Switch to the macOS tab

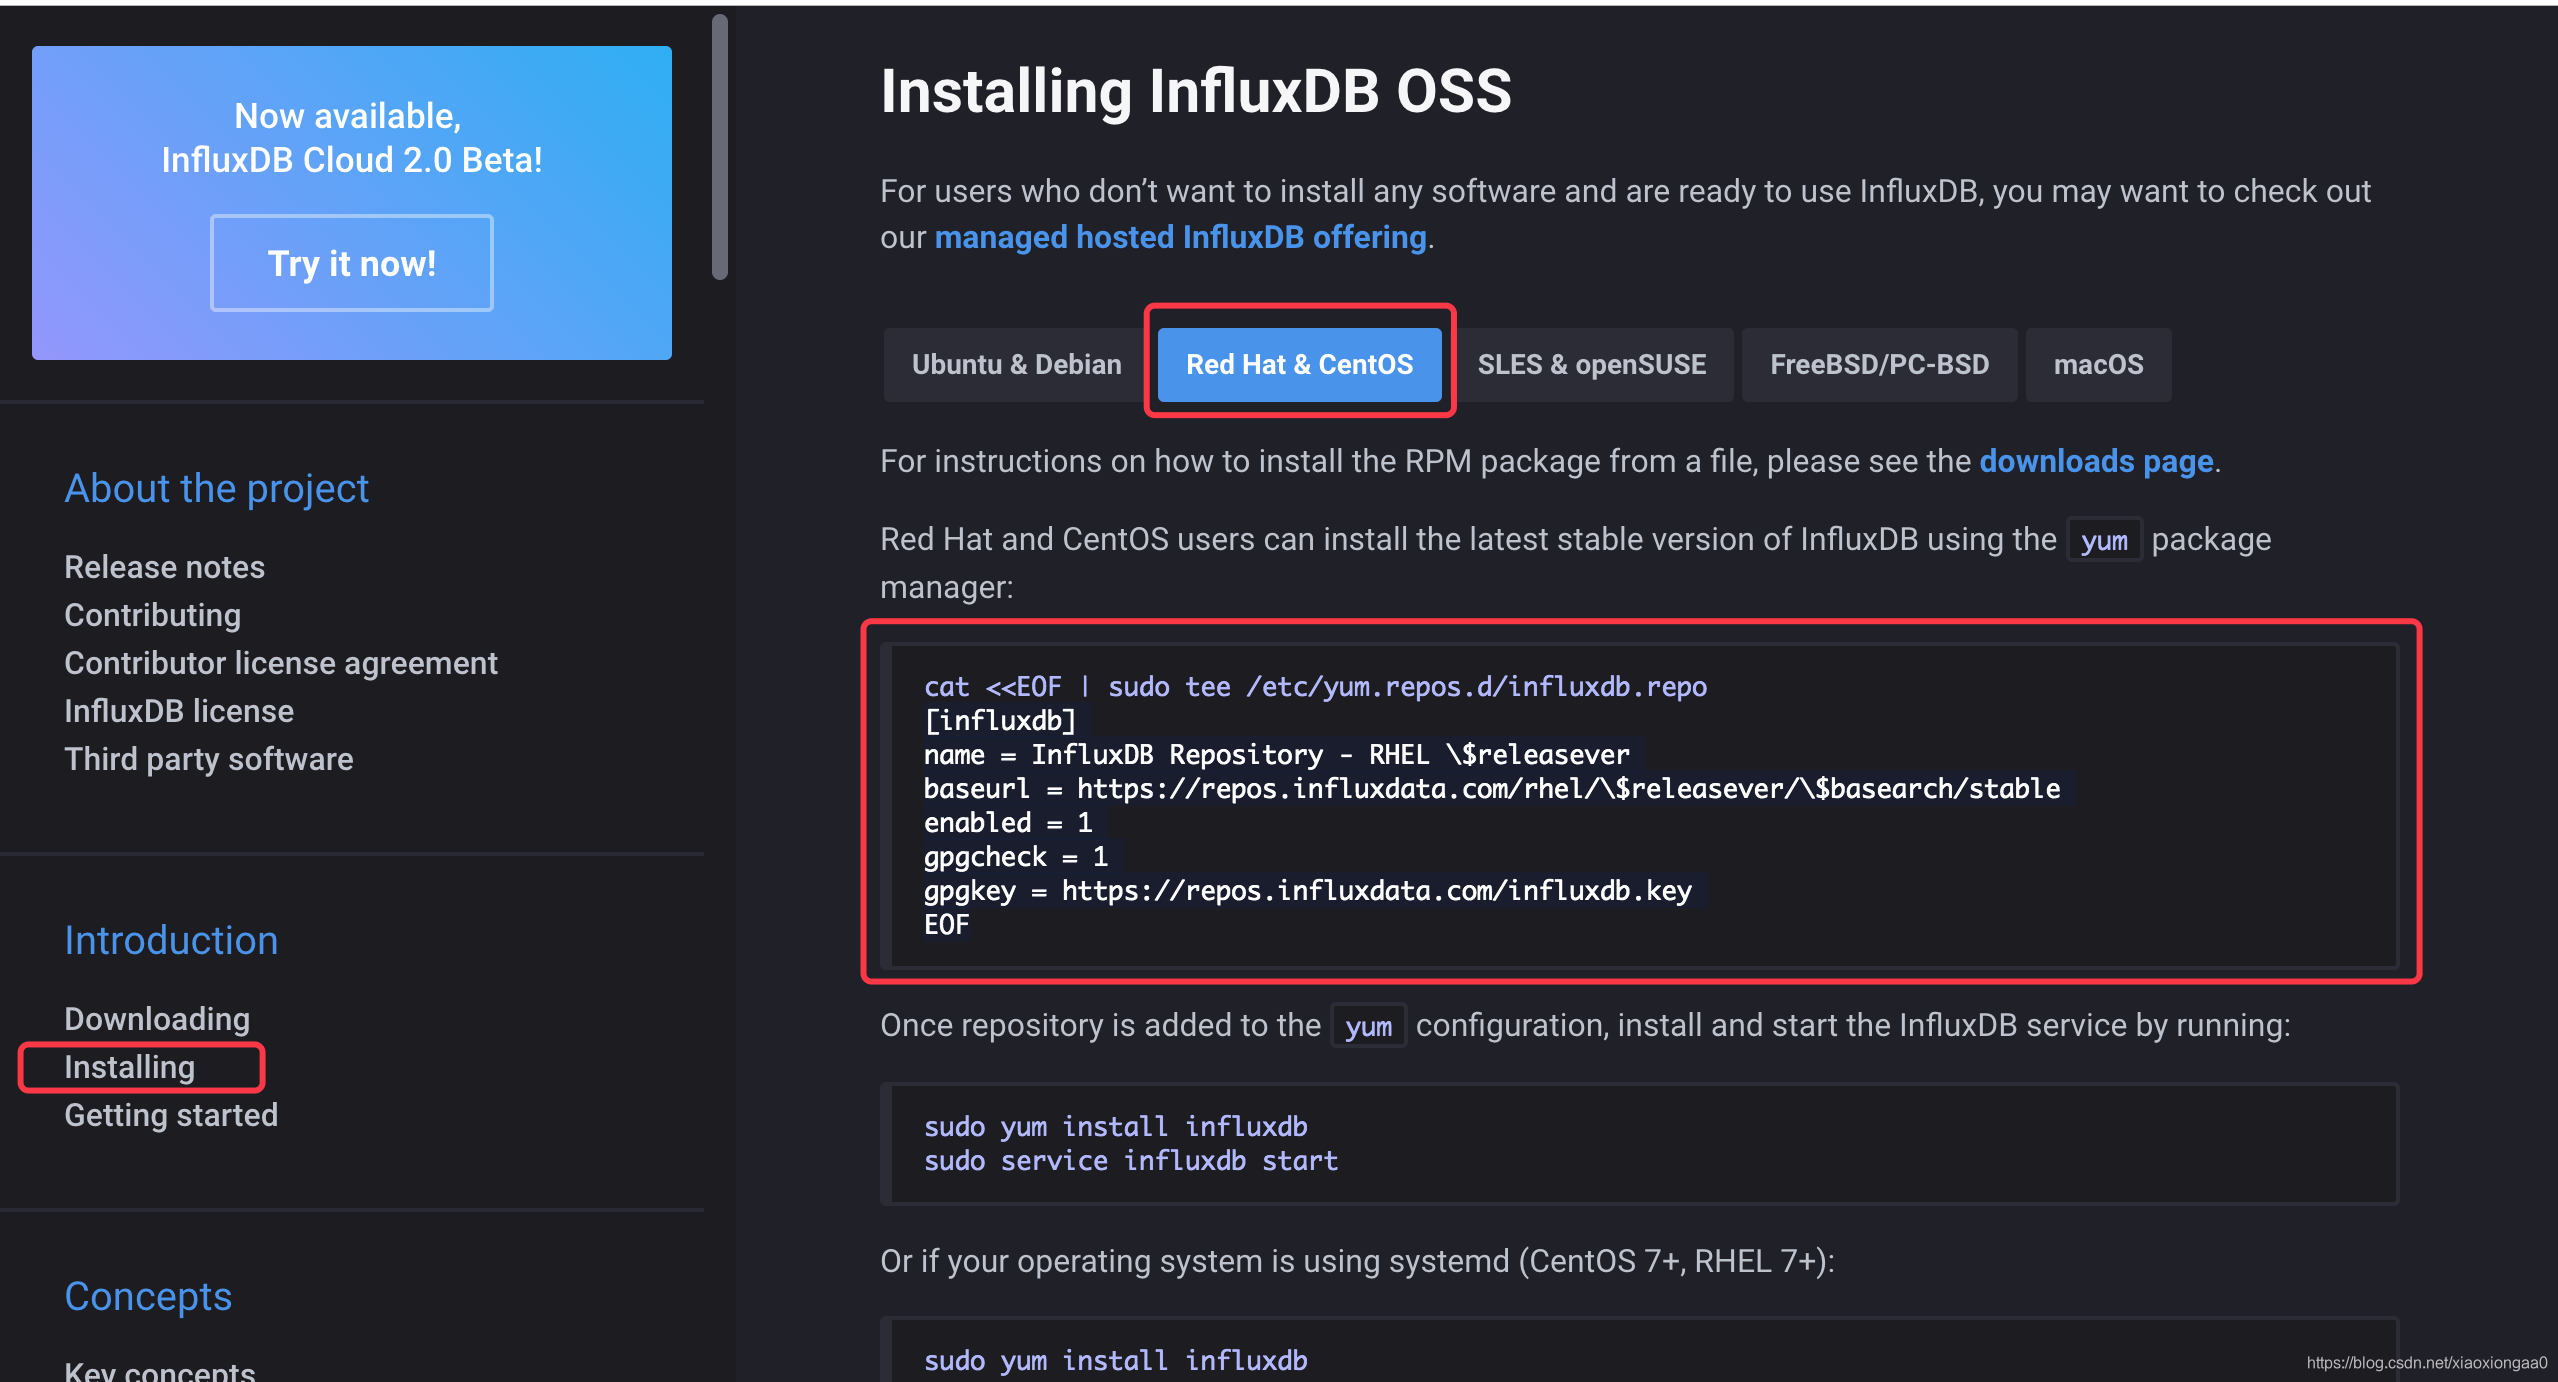(2098, 365)
